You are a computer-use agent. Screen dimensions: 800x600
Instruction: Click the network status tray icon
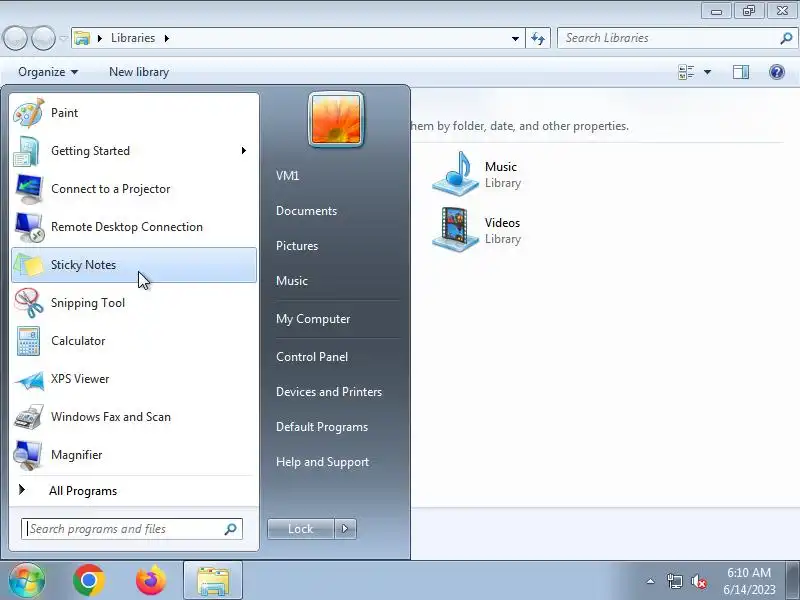coord(674,581)
